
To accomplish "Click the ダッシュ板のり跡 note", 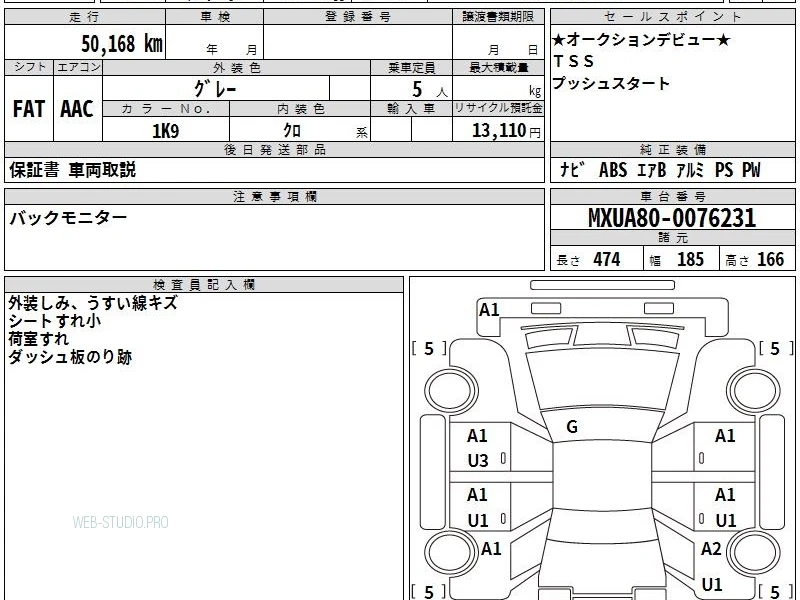I will coord(70,357).
